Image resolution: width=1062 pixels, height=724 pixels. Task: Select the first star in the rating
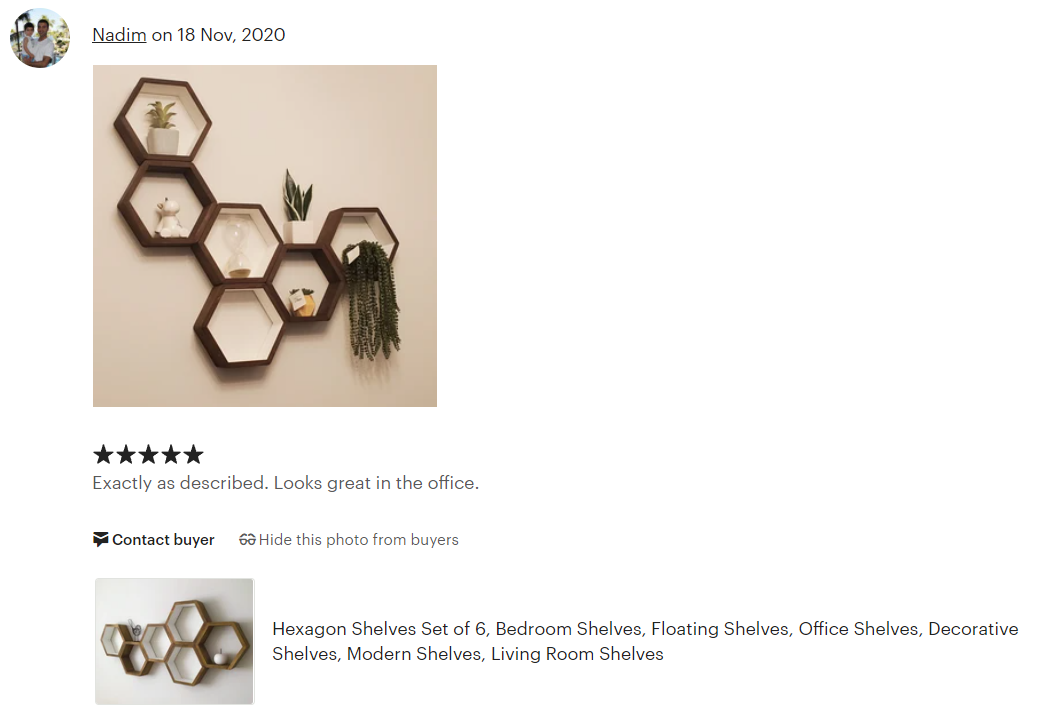click(103, 454)
